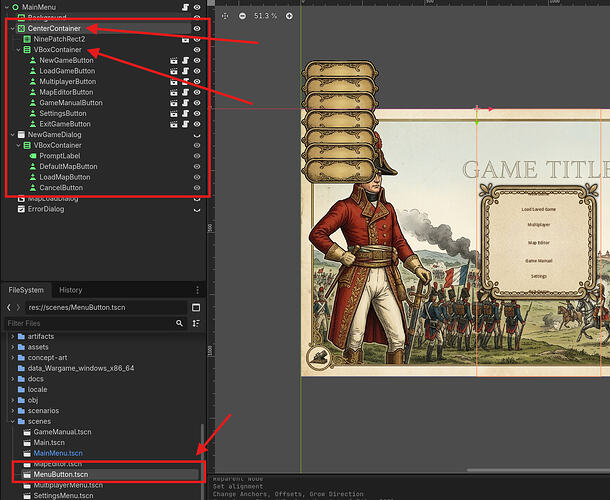
Task: Click the filter files search icon
Action: pos(179,323)
